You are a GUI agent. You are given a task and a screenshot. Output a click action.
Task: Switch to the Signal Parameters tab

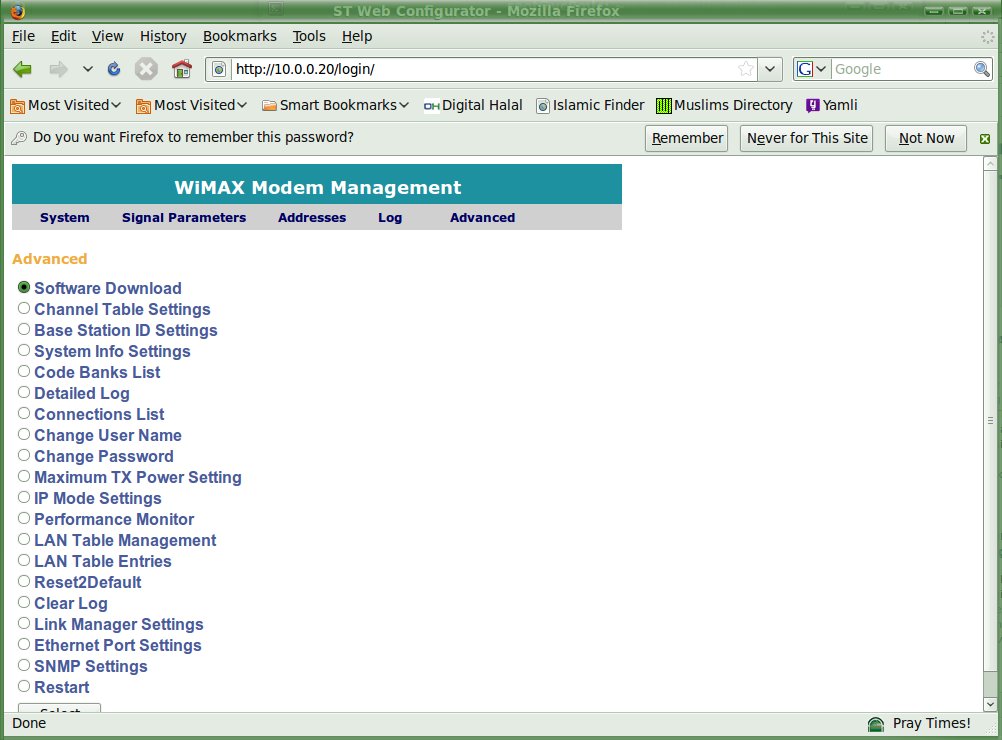pos(184,218)
